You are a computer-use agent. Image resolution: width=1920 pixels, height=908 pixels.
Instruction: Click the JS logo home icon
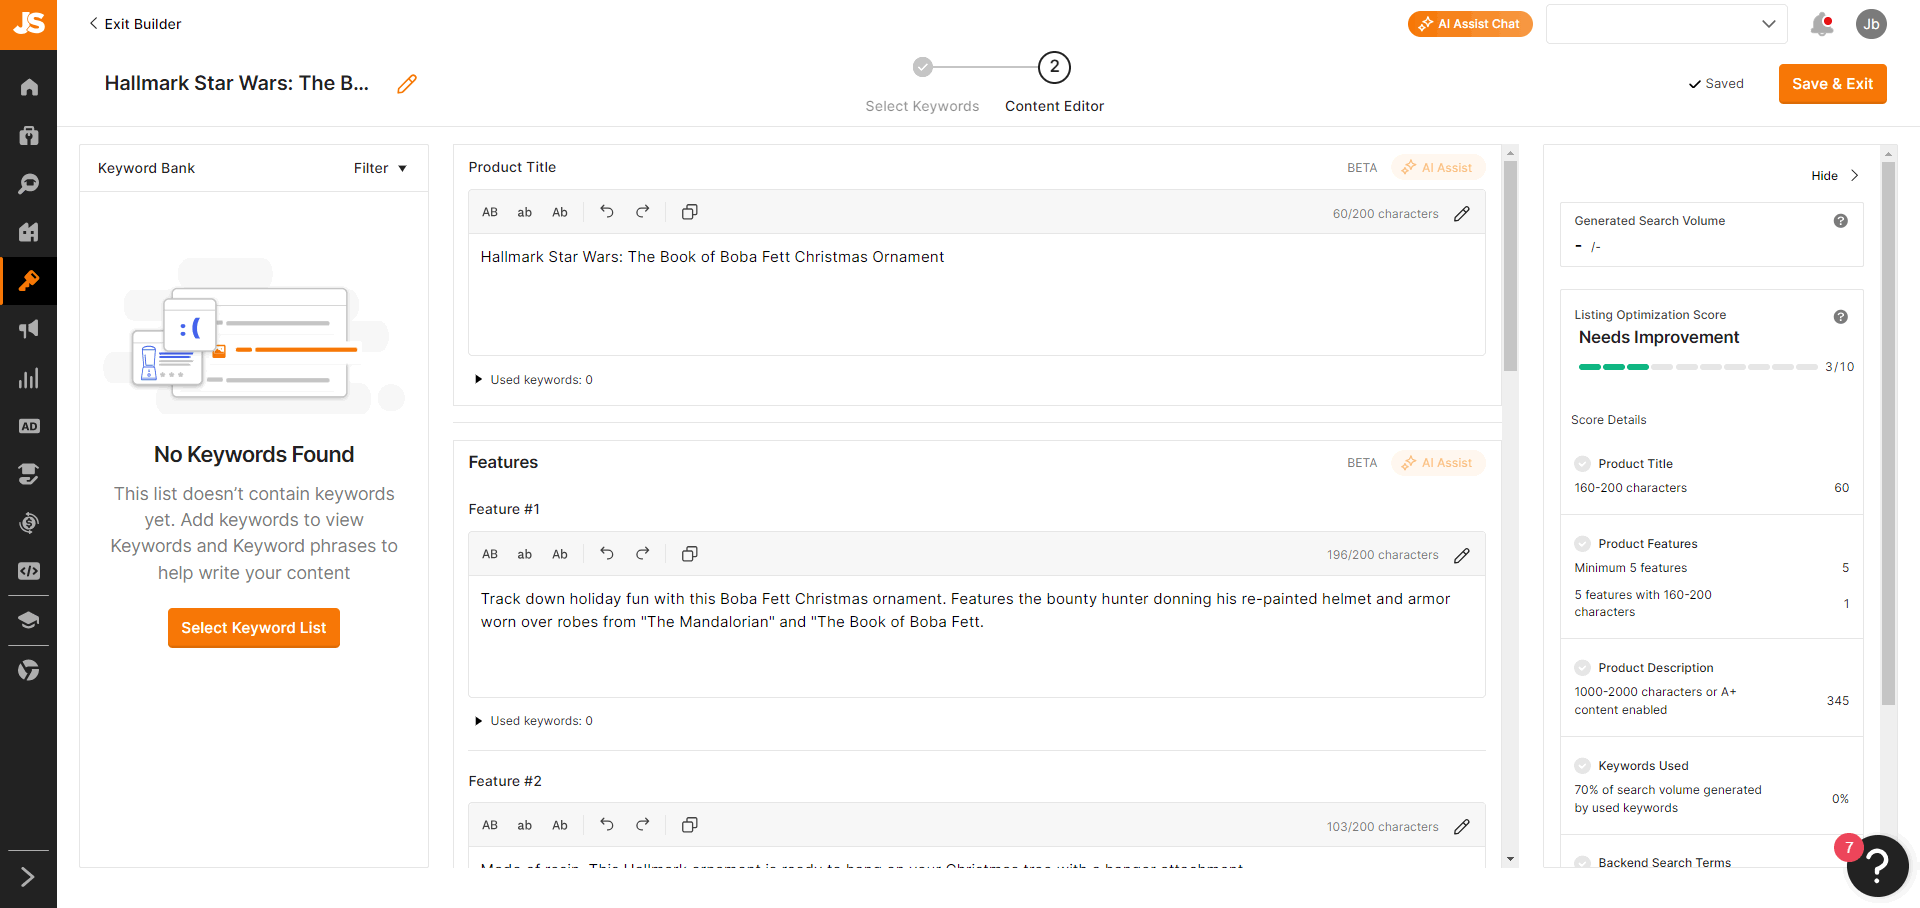(x=28, y=24)
